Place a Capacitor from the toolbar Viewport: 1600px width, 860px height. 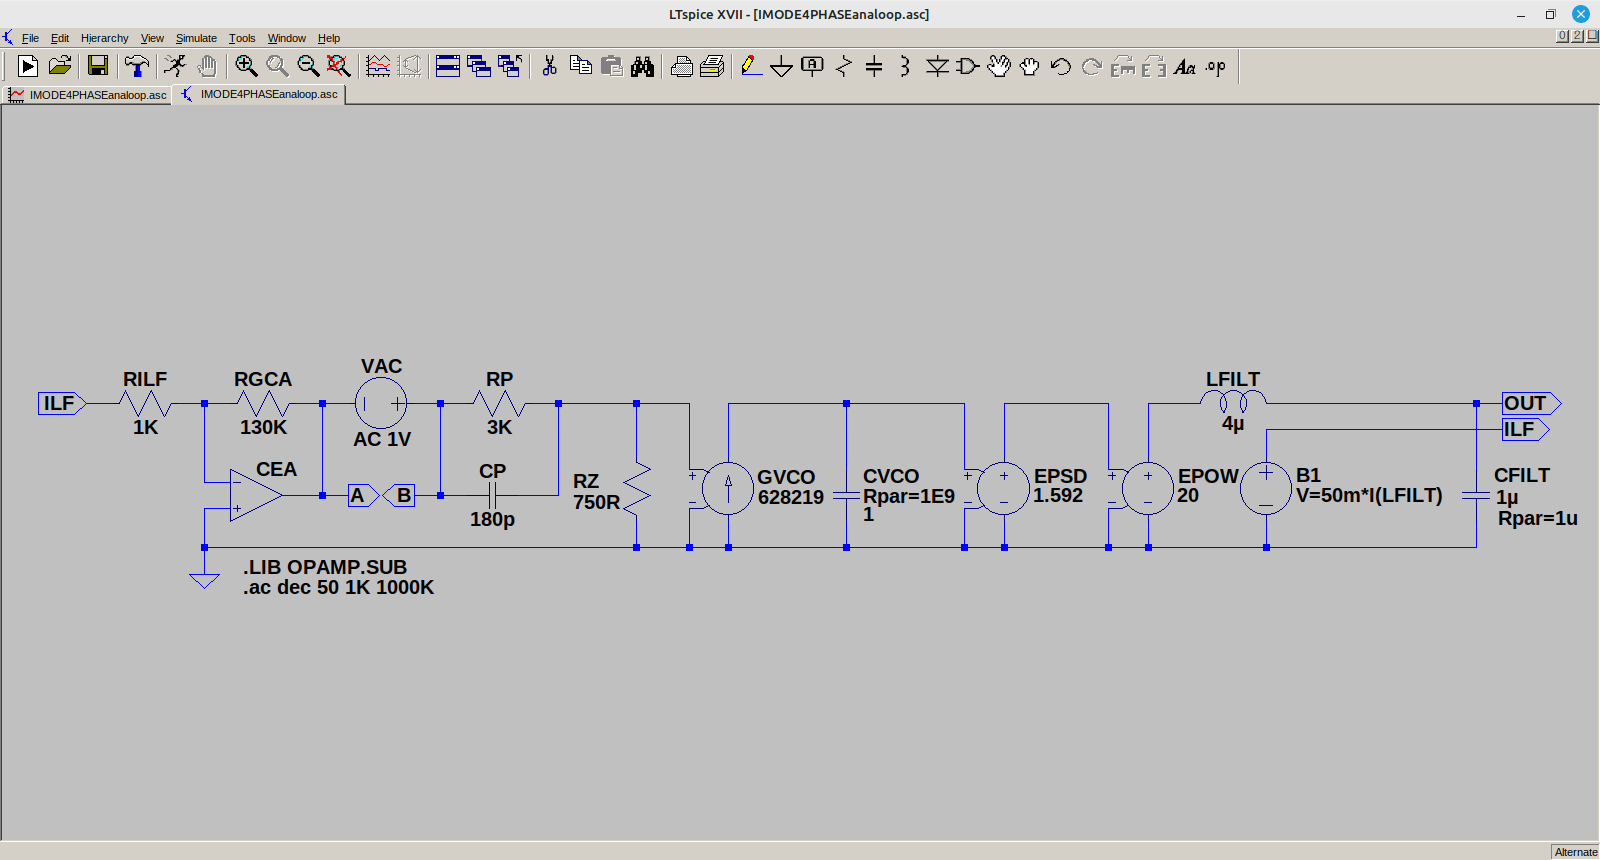874,66
